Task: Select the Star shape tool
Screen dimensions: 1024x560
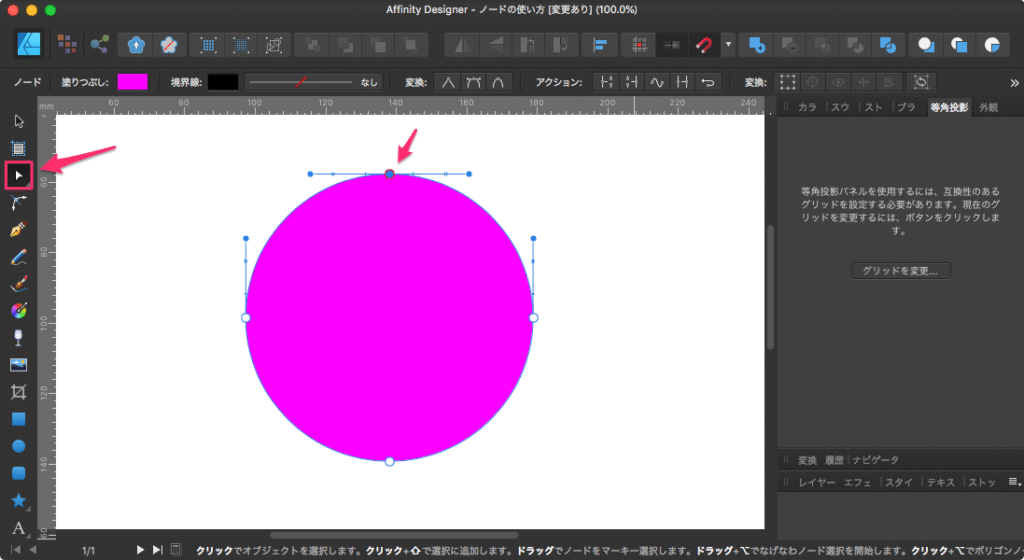Action: click(18, 500)
